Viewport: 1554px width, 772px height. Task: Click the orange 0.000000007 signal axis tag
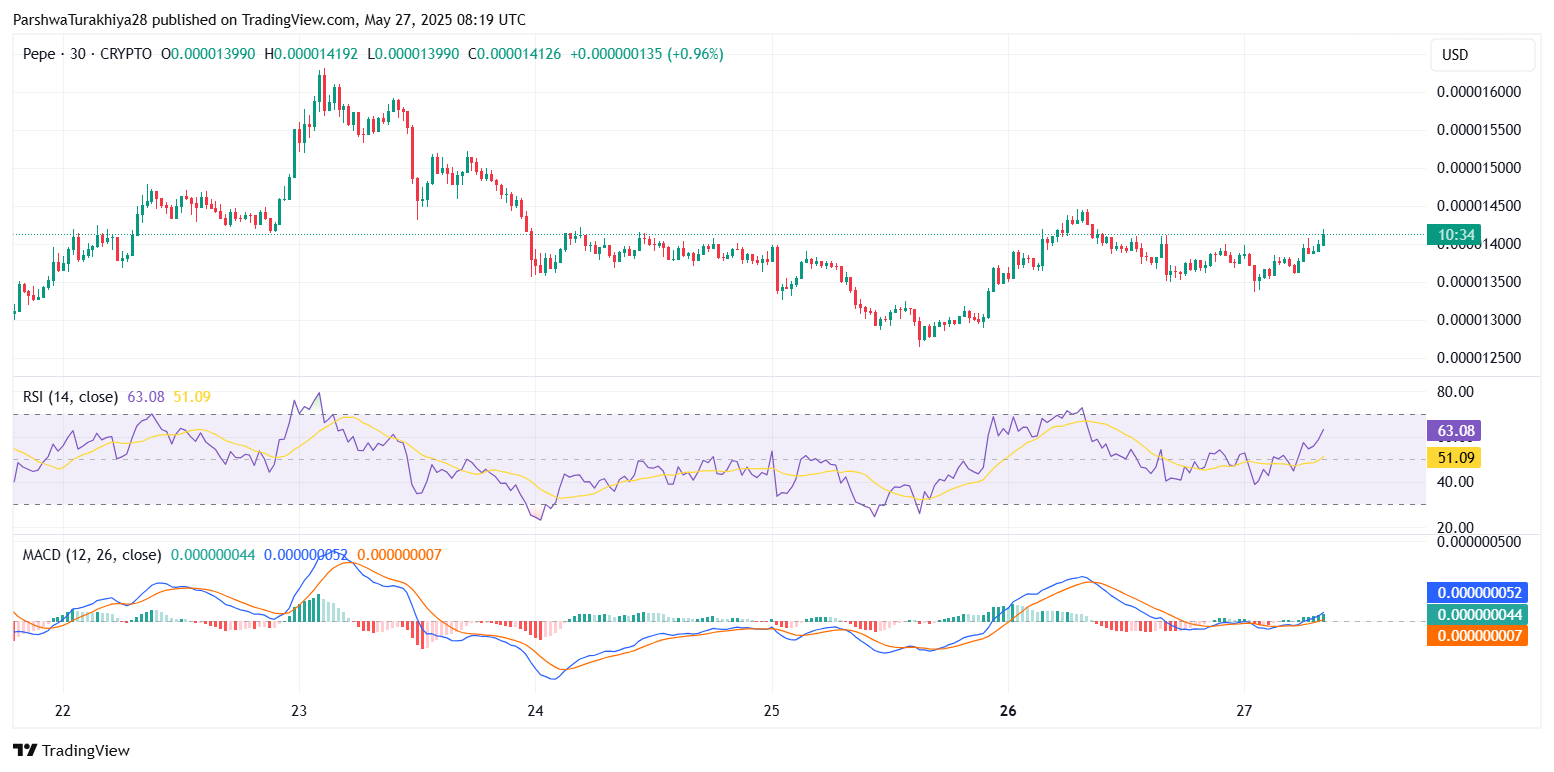point(1476,635)
